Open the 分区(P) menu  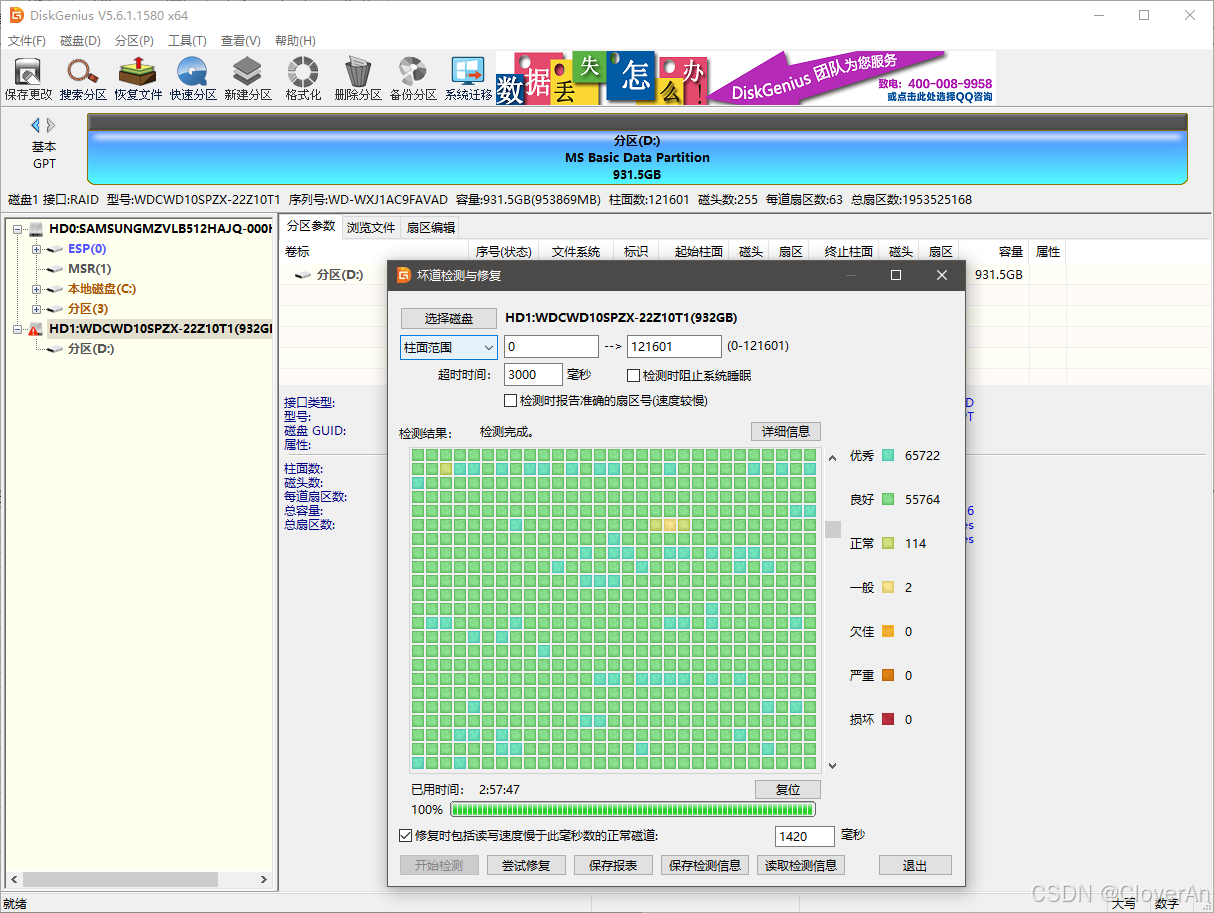(134, 41)
